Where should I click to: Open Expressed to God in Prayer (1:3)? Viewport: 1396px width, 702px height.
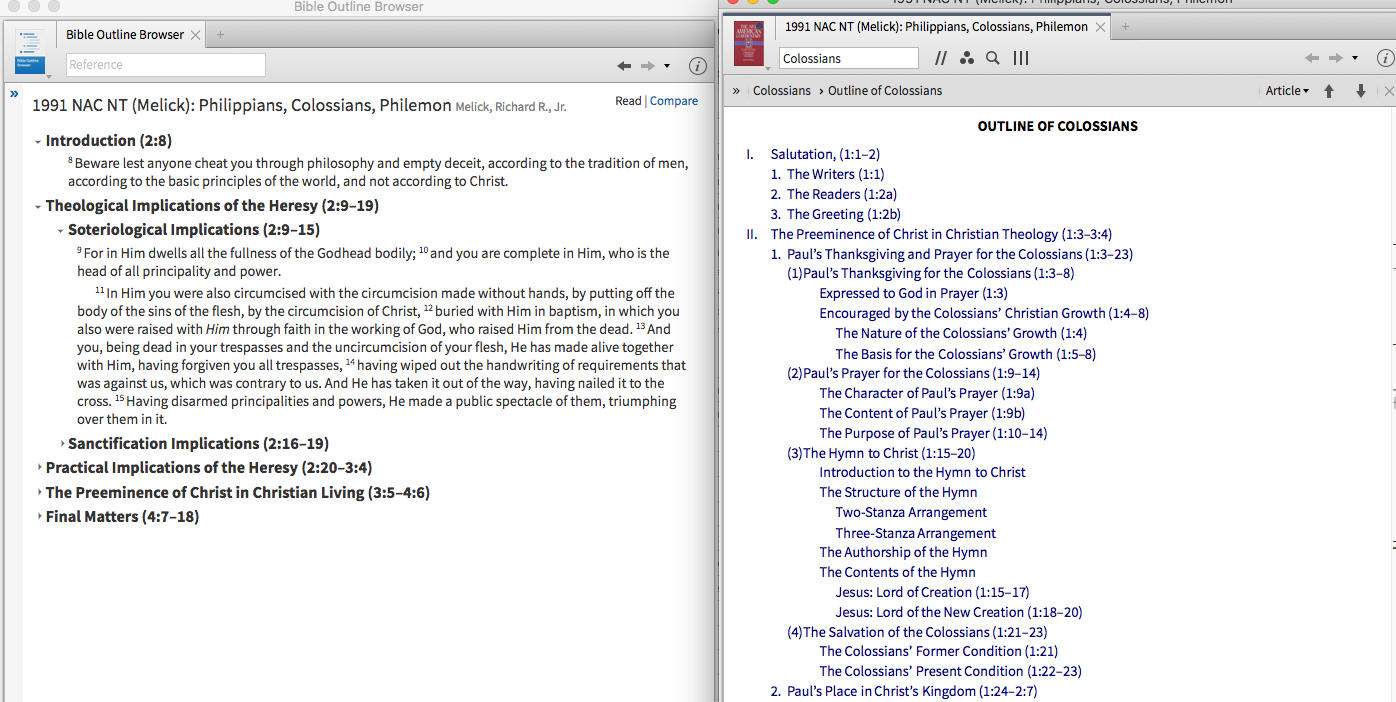pos(913,294)
